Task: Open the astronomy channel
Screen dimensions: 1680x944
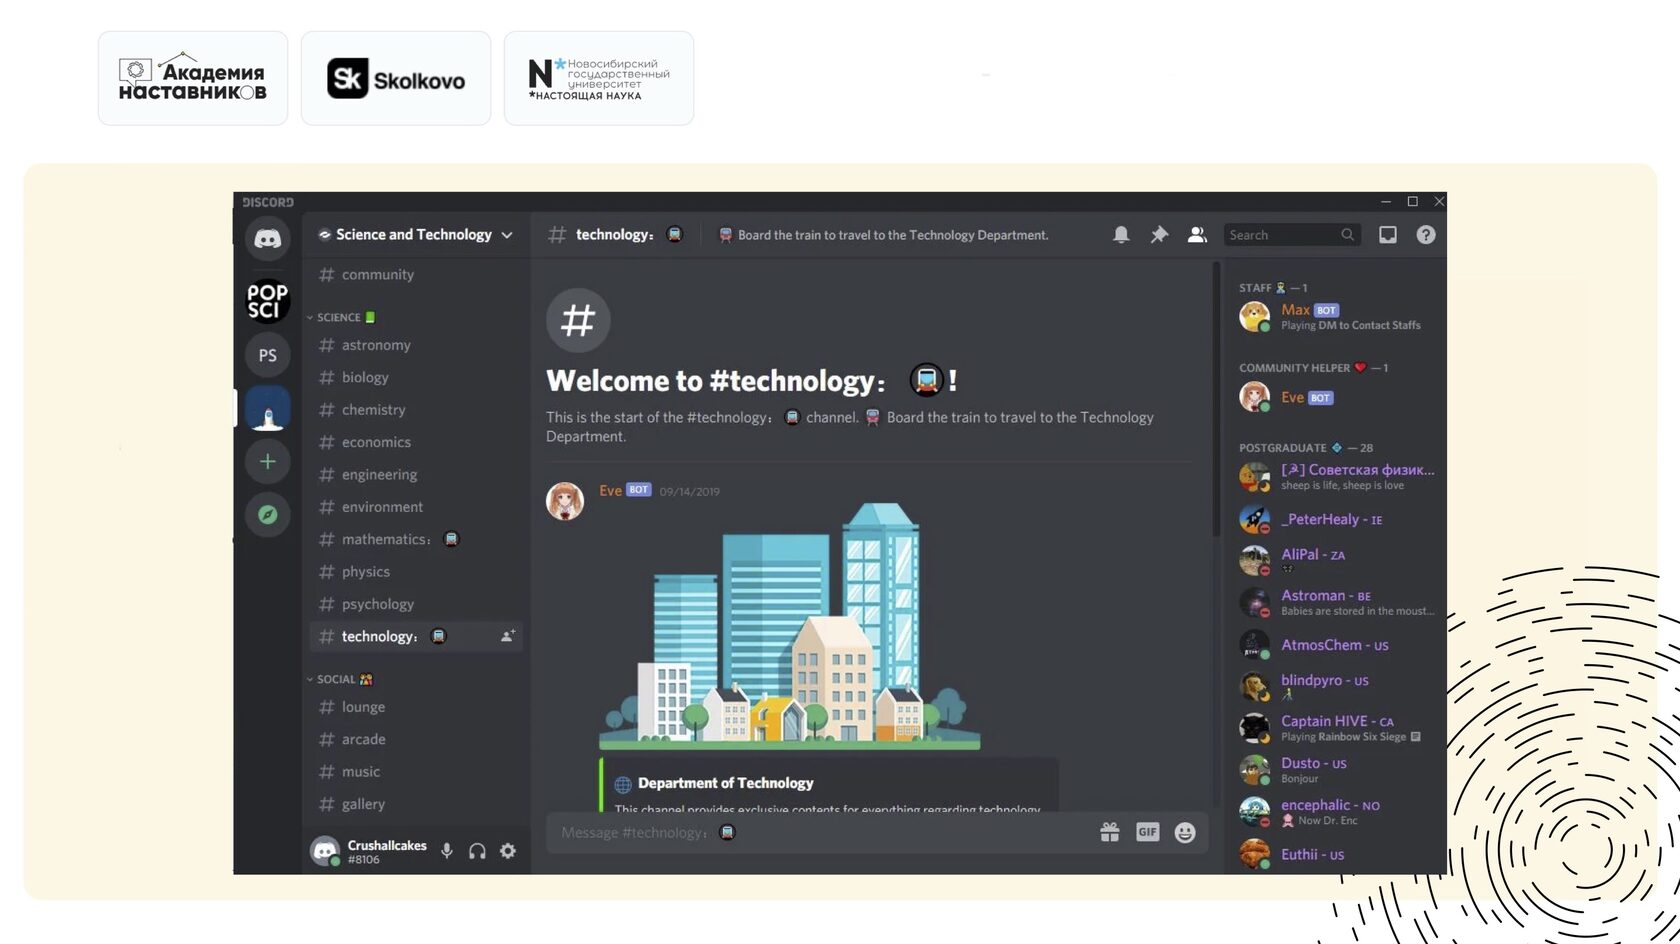Action: coord(414,345)
